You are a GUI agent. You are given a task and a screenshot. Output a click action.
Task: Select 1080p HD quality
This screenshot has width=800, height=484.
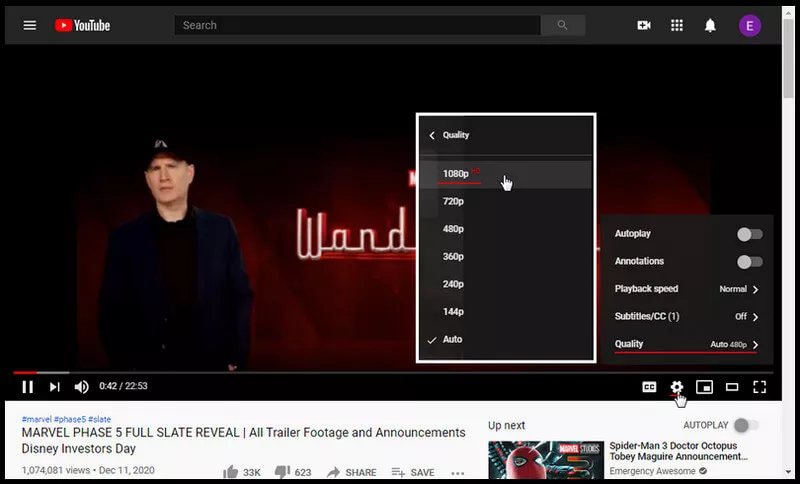pyautogui.click(x=506, y=174)
